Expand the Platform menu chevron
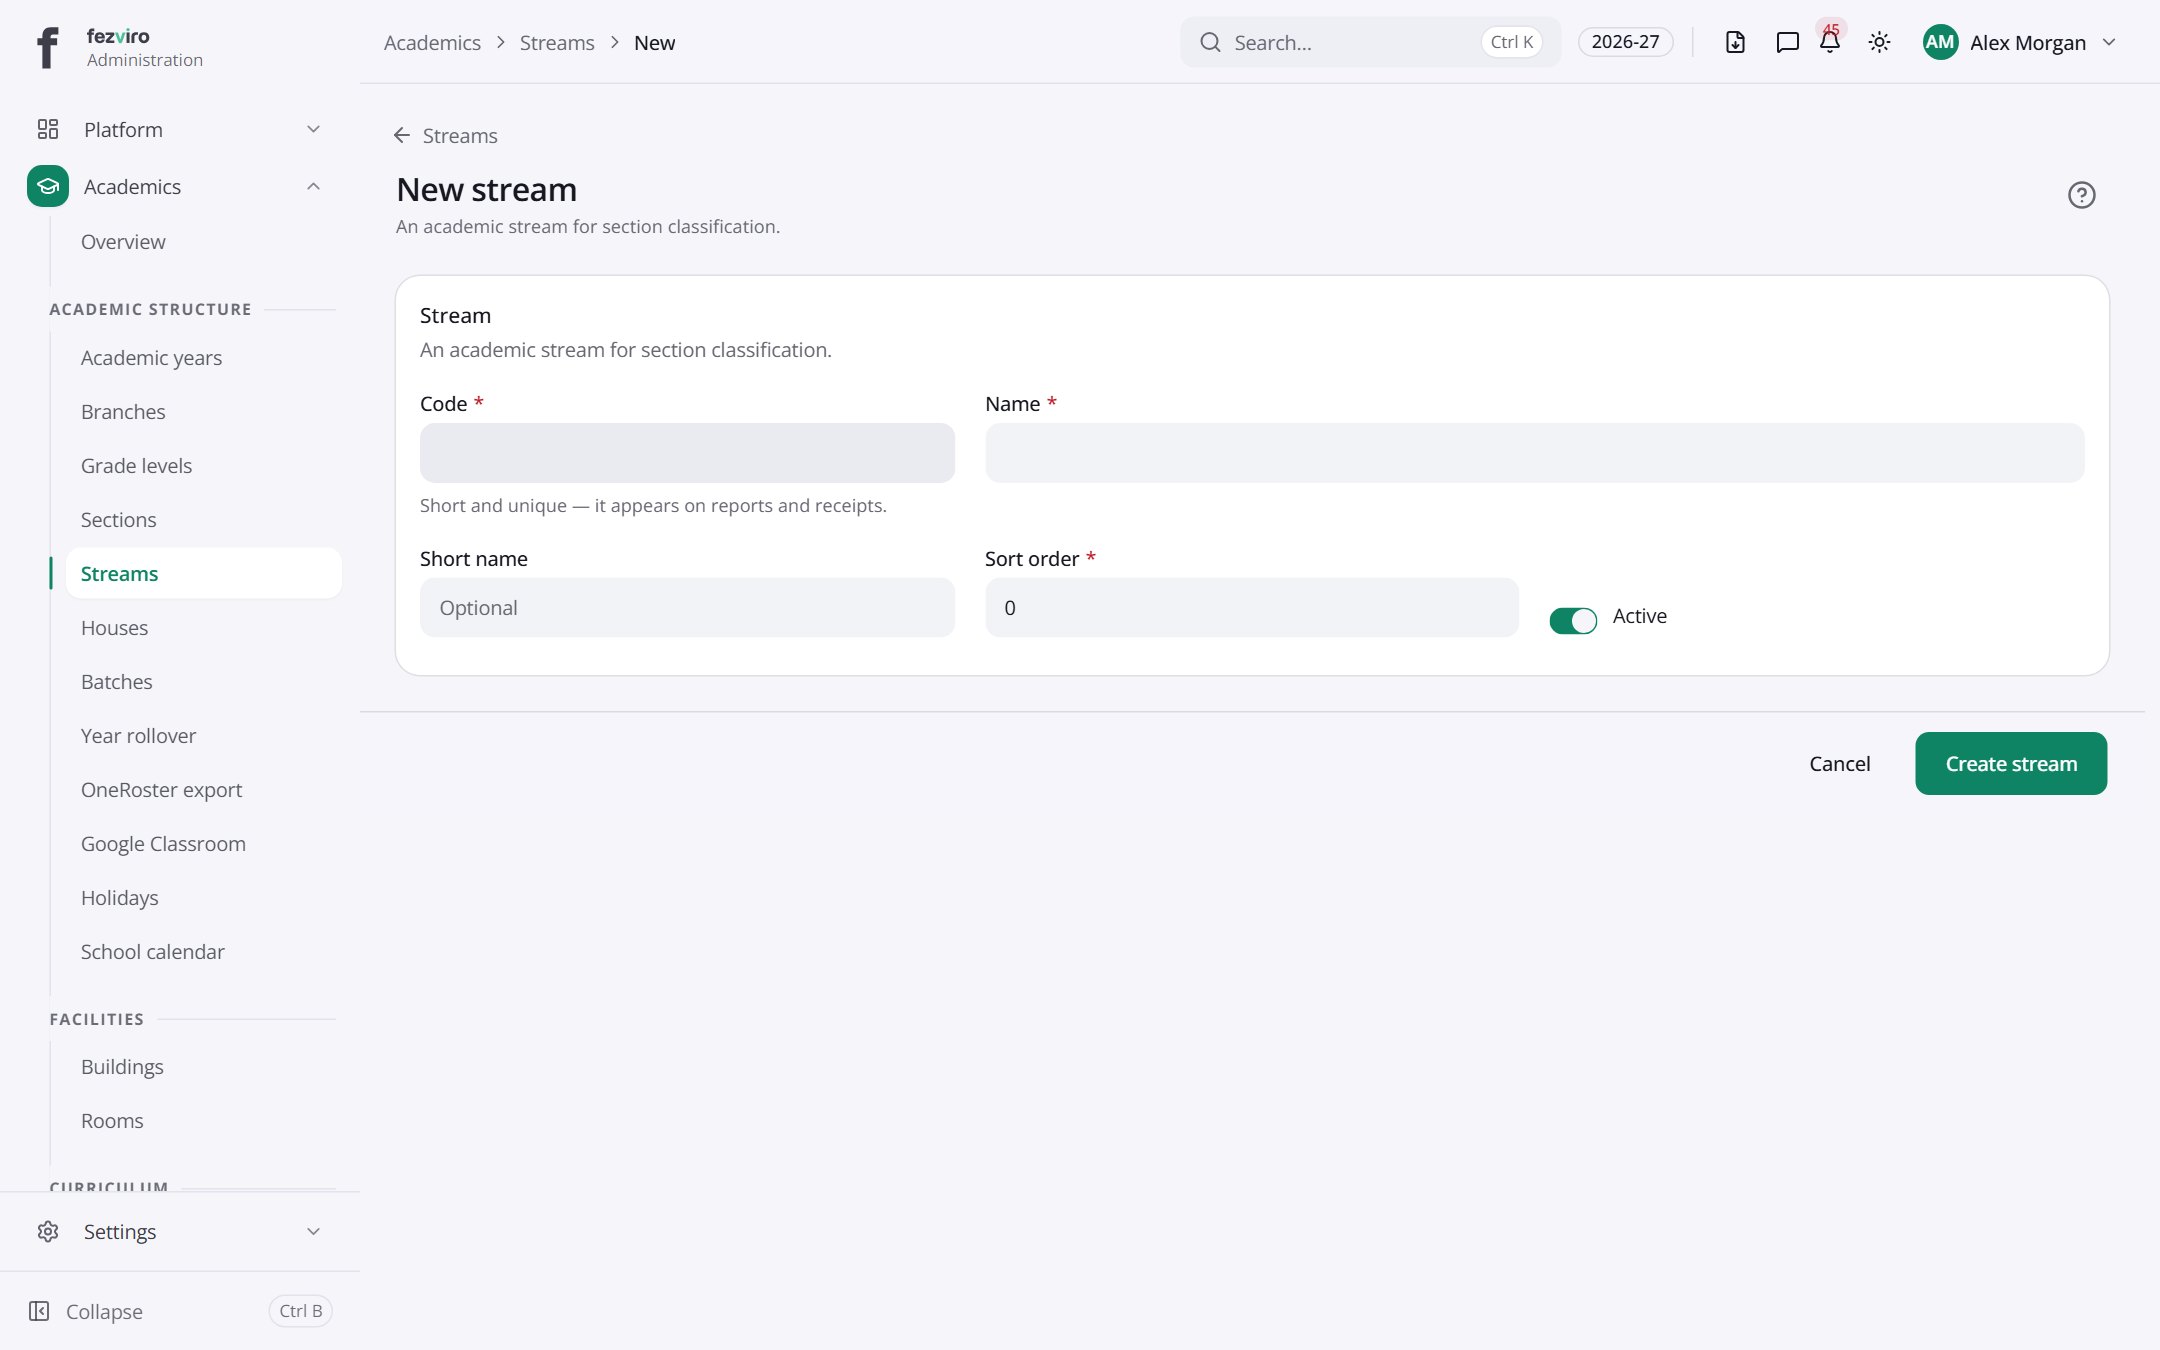The image size is (2160, 1350). click(313, 129)
